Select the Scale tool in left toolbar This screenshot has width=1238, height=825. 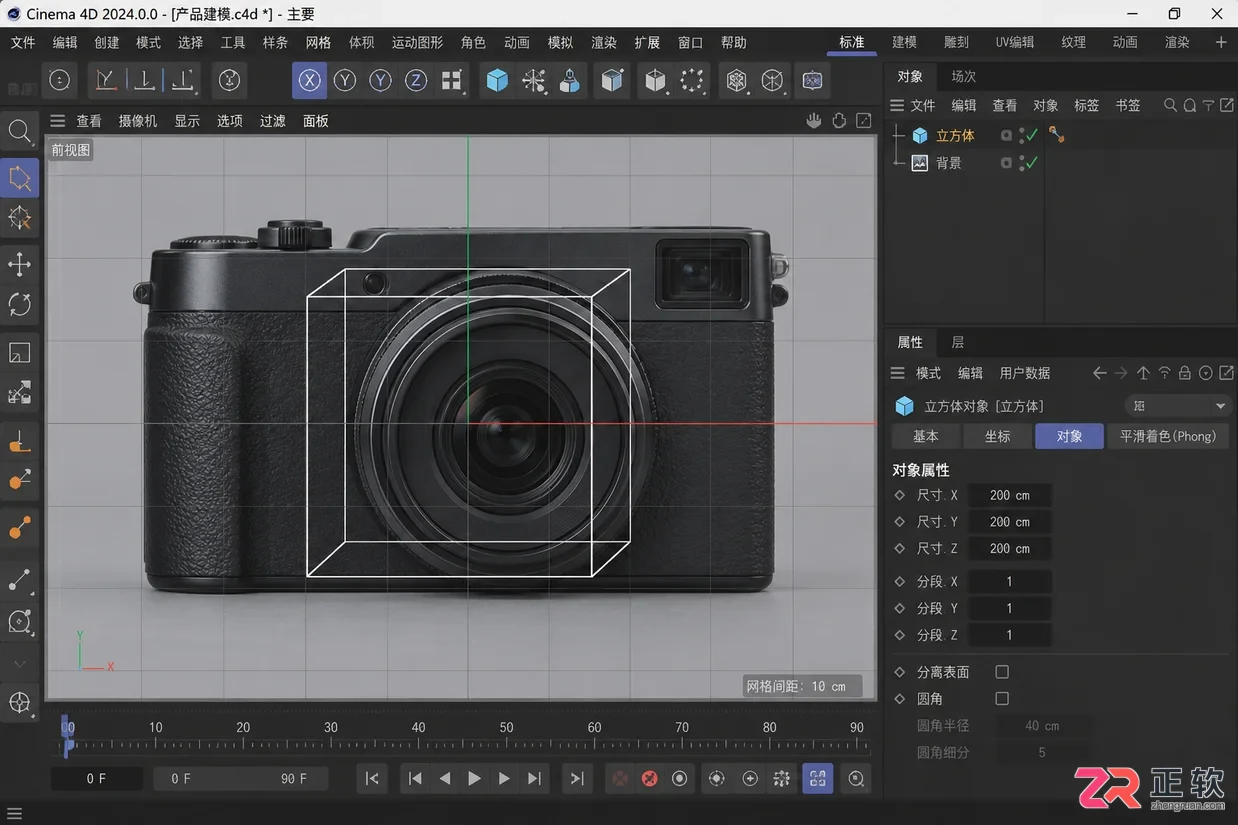(x=19, y=352)
